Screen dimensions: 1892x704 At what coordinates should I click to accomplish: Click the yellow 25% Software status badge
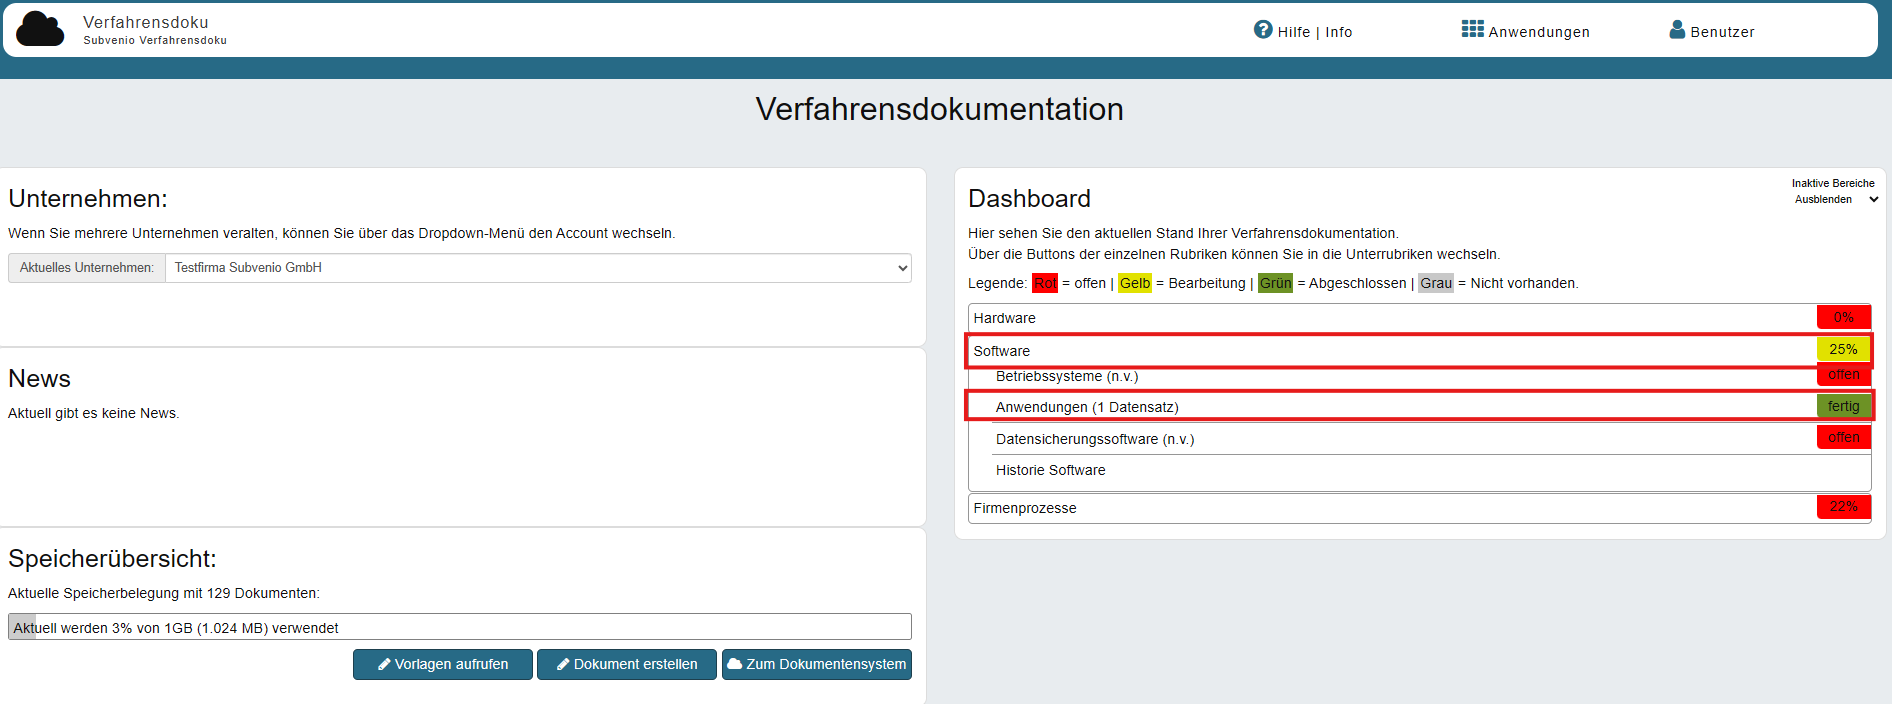pyautogui.click(x=1844, y=349)
